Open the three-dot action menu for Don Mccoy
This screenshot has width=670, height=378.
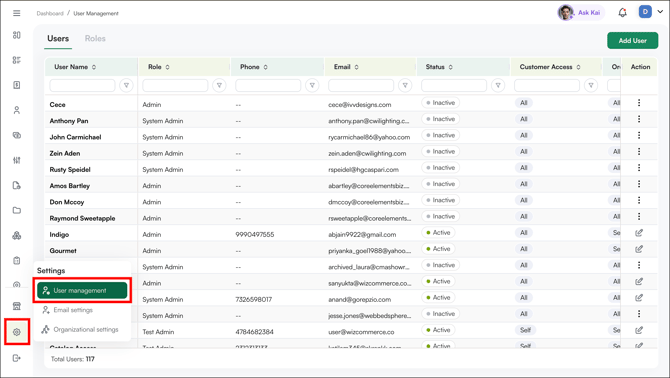click(x=639, y=200)
